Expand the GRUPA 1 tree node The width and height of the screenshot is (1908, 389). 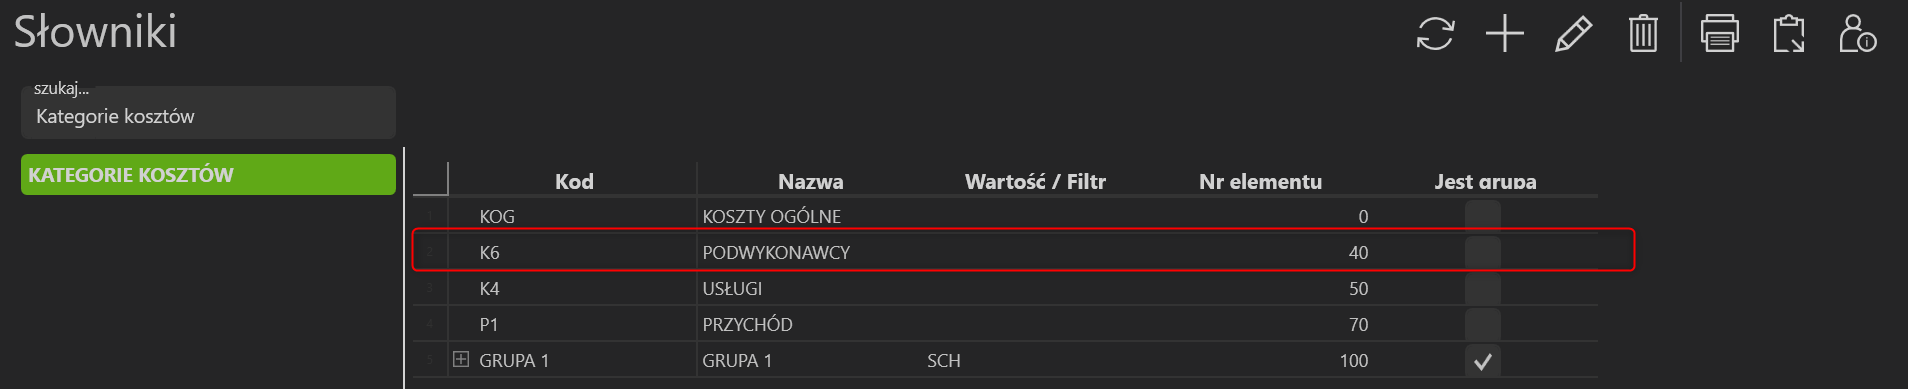coord(460,359)
